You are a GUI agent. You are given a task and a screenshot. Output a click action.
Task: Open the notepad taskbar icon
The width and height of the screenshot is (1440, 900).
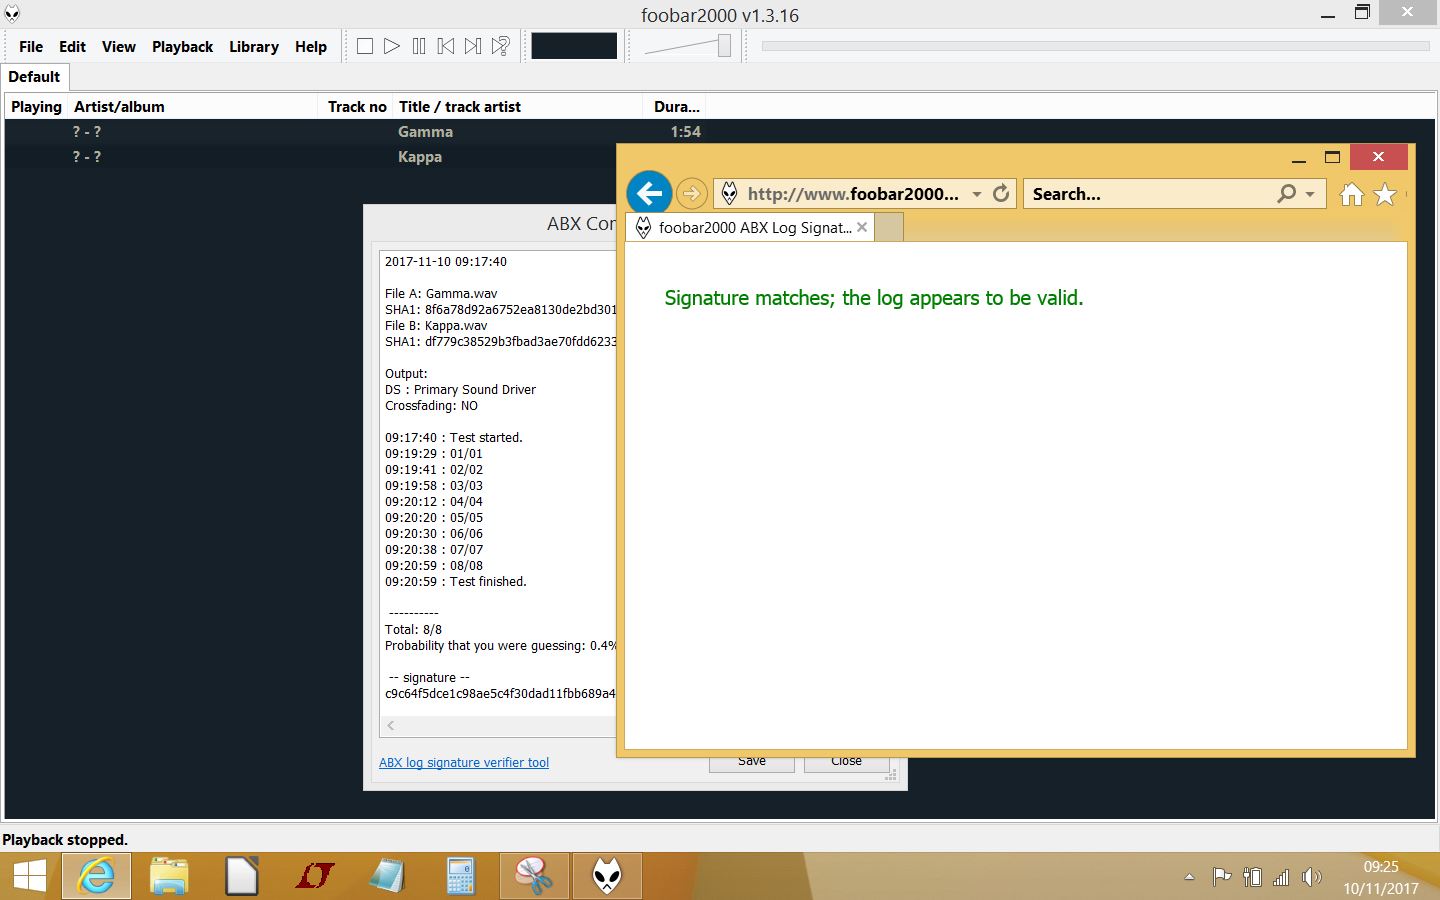tap(387, 877)
